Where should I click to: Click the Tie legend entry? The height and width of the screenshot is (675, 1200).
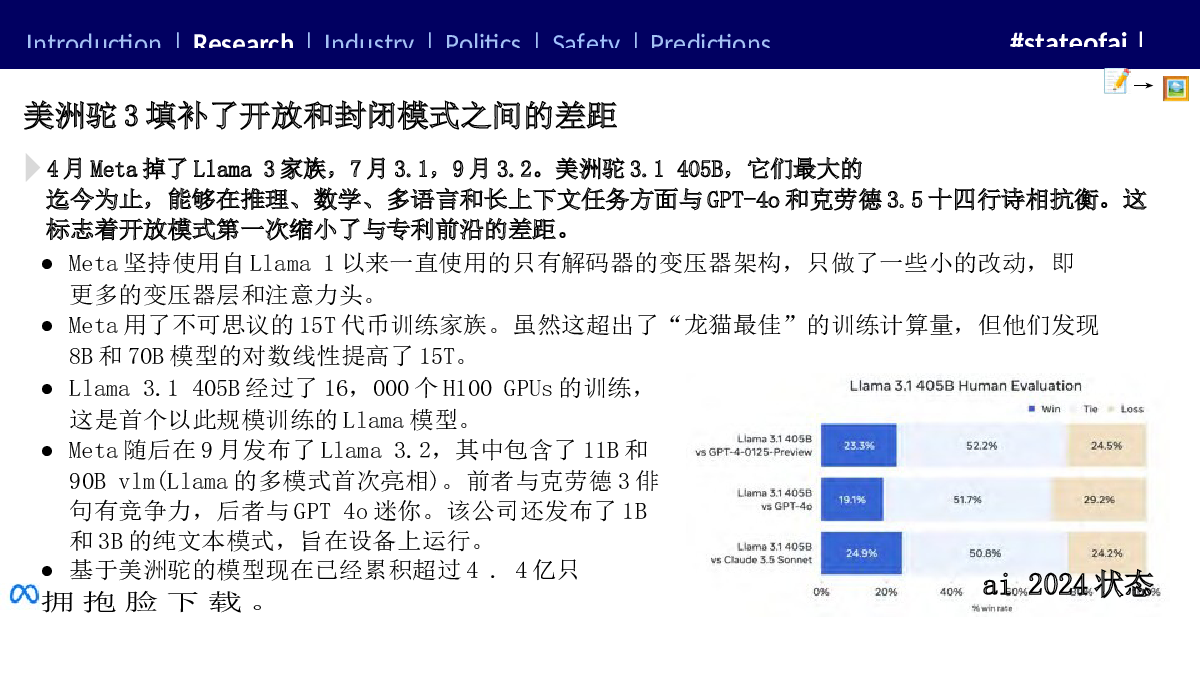pyautogui.click(x=1090, y=409)
